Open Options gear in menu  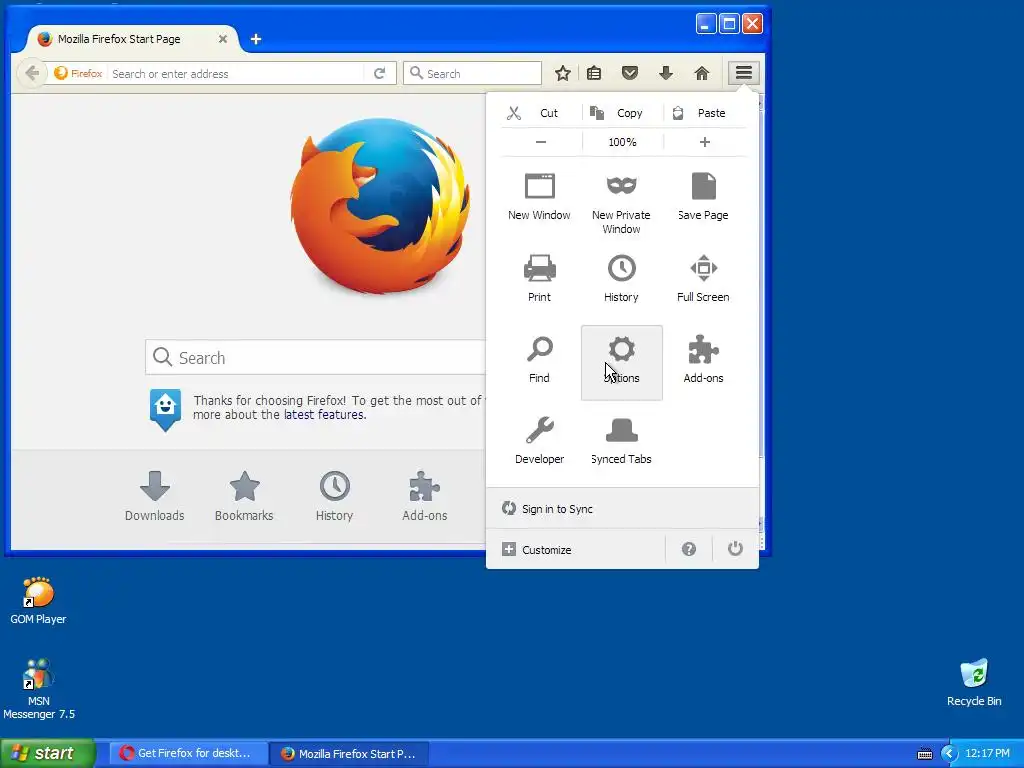[x=622, y=362]
